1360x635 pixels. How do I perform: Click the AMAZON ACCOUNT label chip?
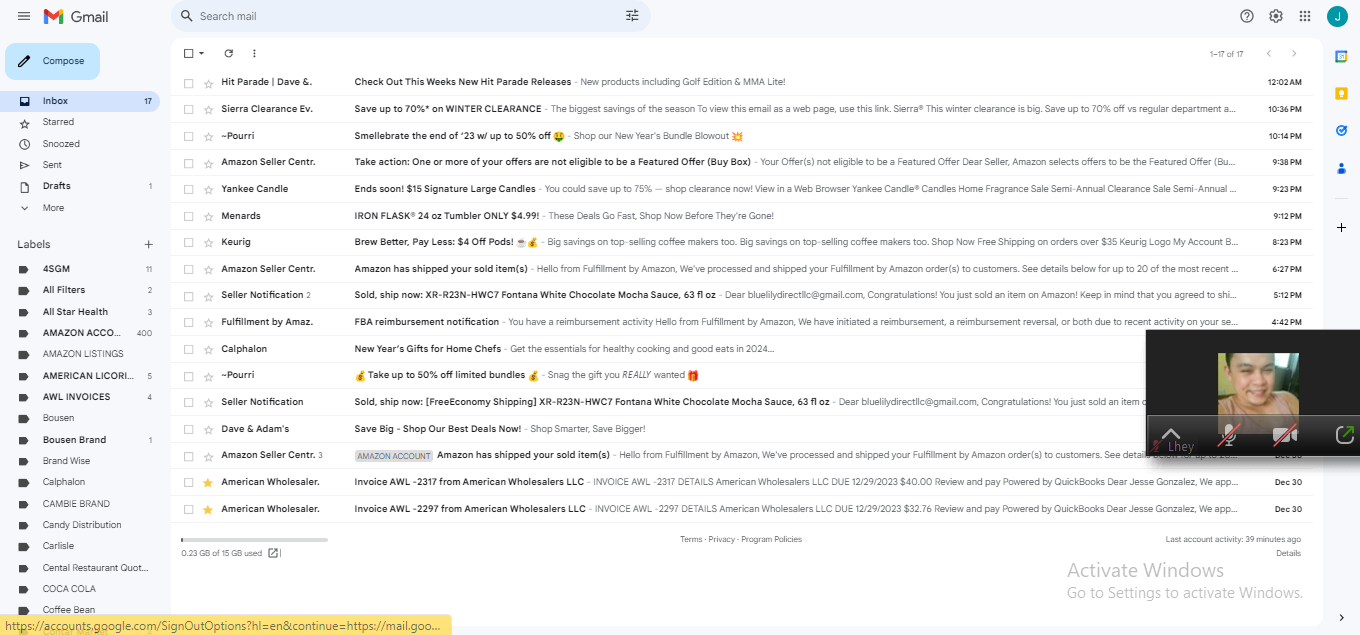coord(394,456)
